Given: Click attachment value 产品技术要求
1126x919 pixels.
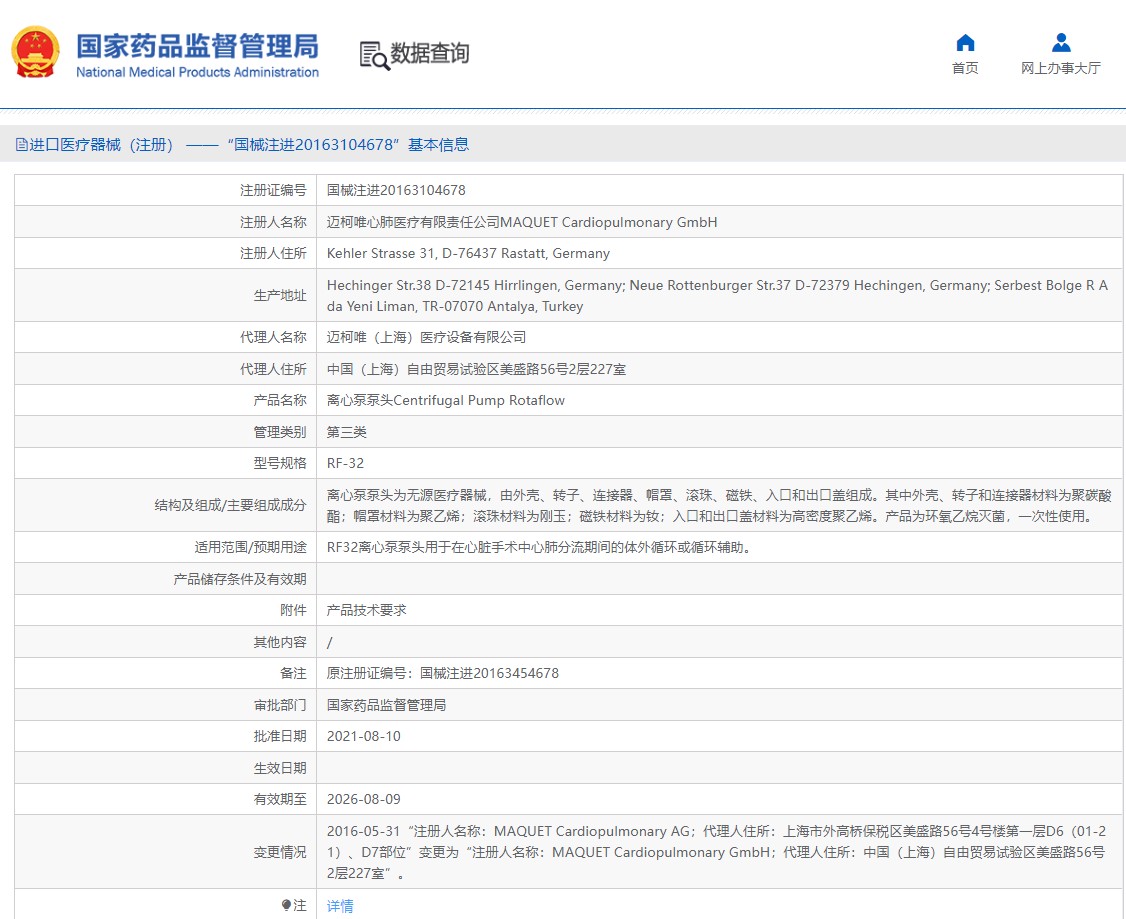Looking at the screenshot, I should click(366, 610).
